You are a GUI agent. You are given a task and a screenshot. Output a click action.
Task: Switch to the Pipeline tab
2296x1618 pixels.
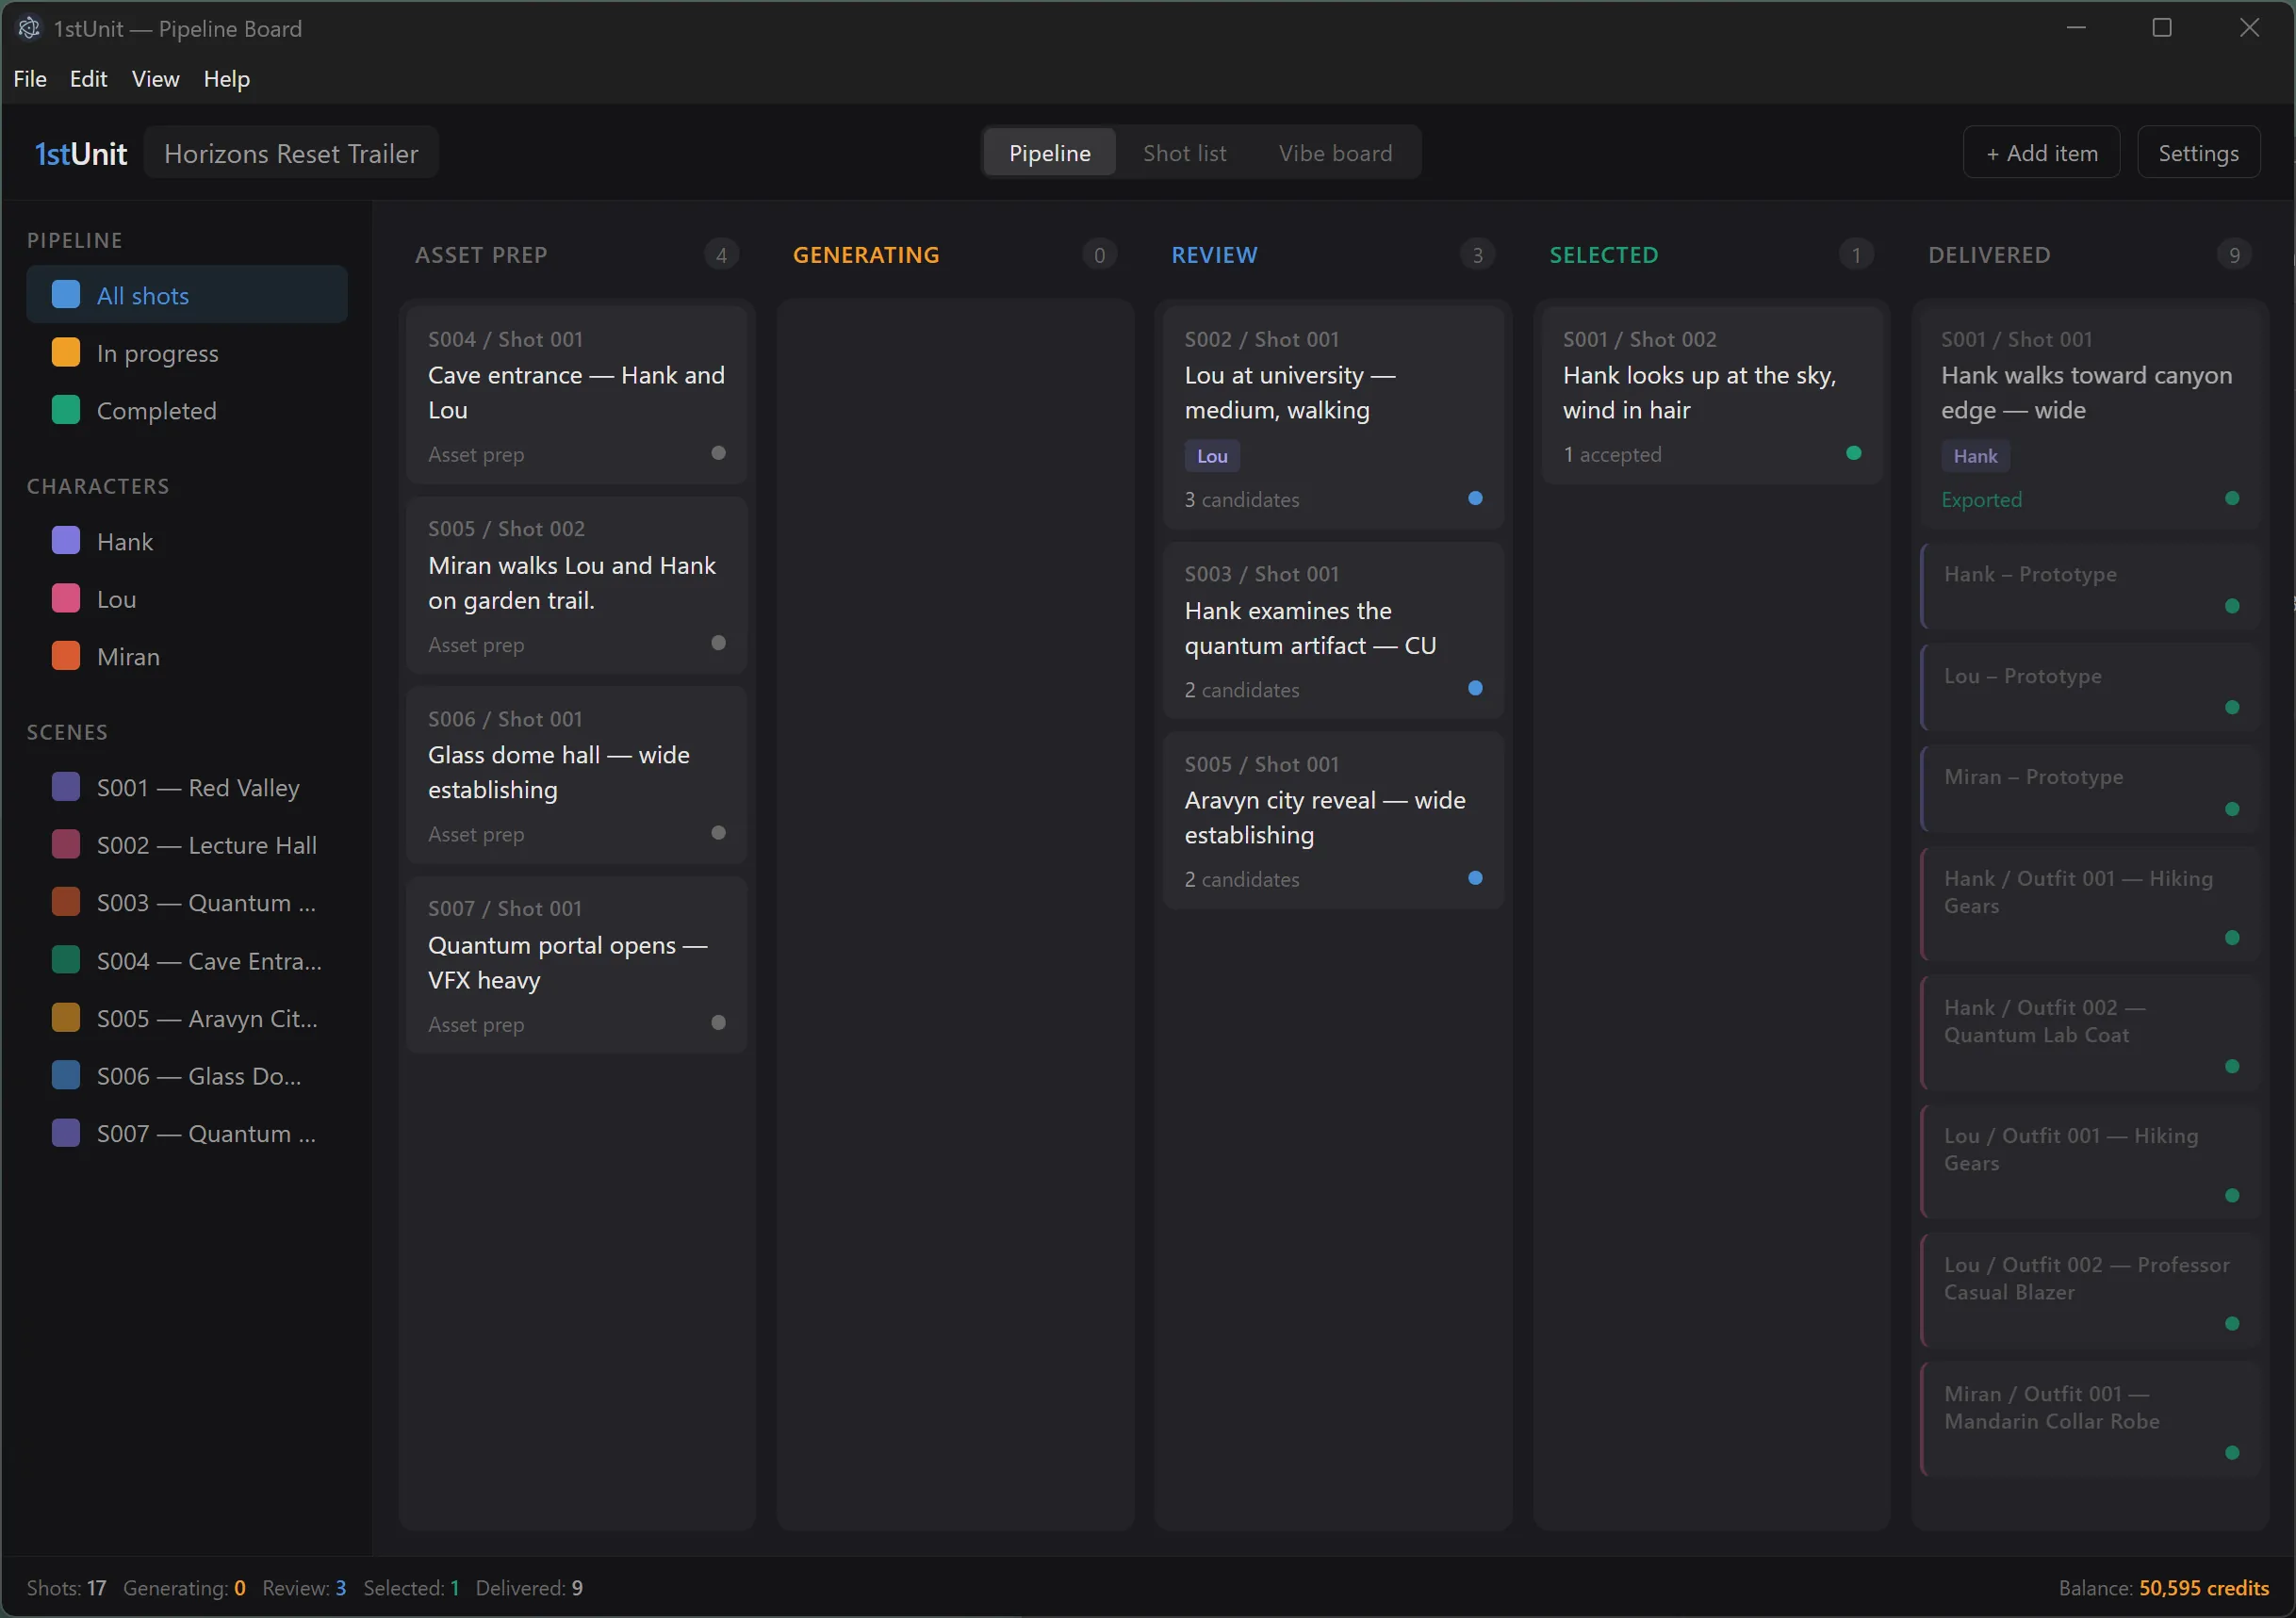coord(1049,153)
